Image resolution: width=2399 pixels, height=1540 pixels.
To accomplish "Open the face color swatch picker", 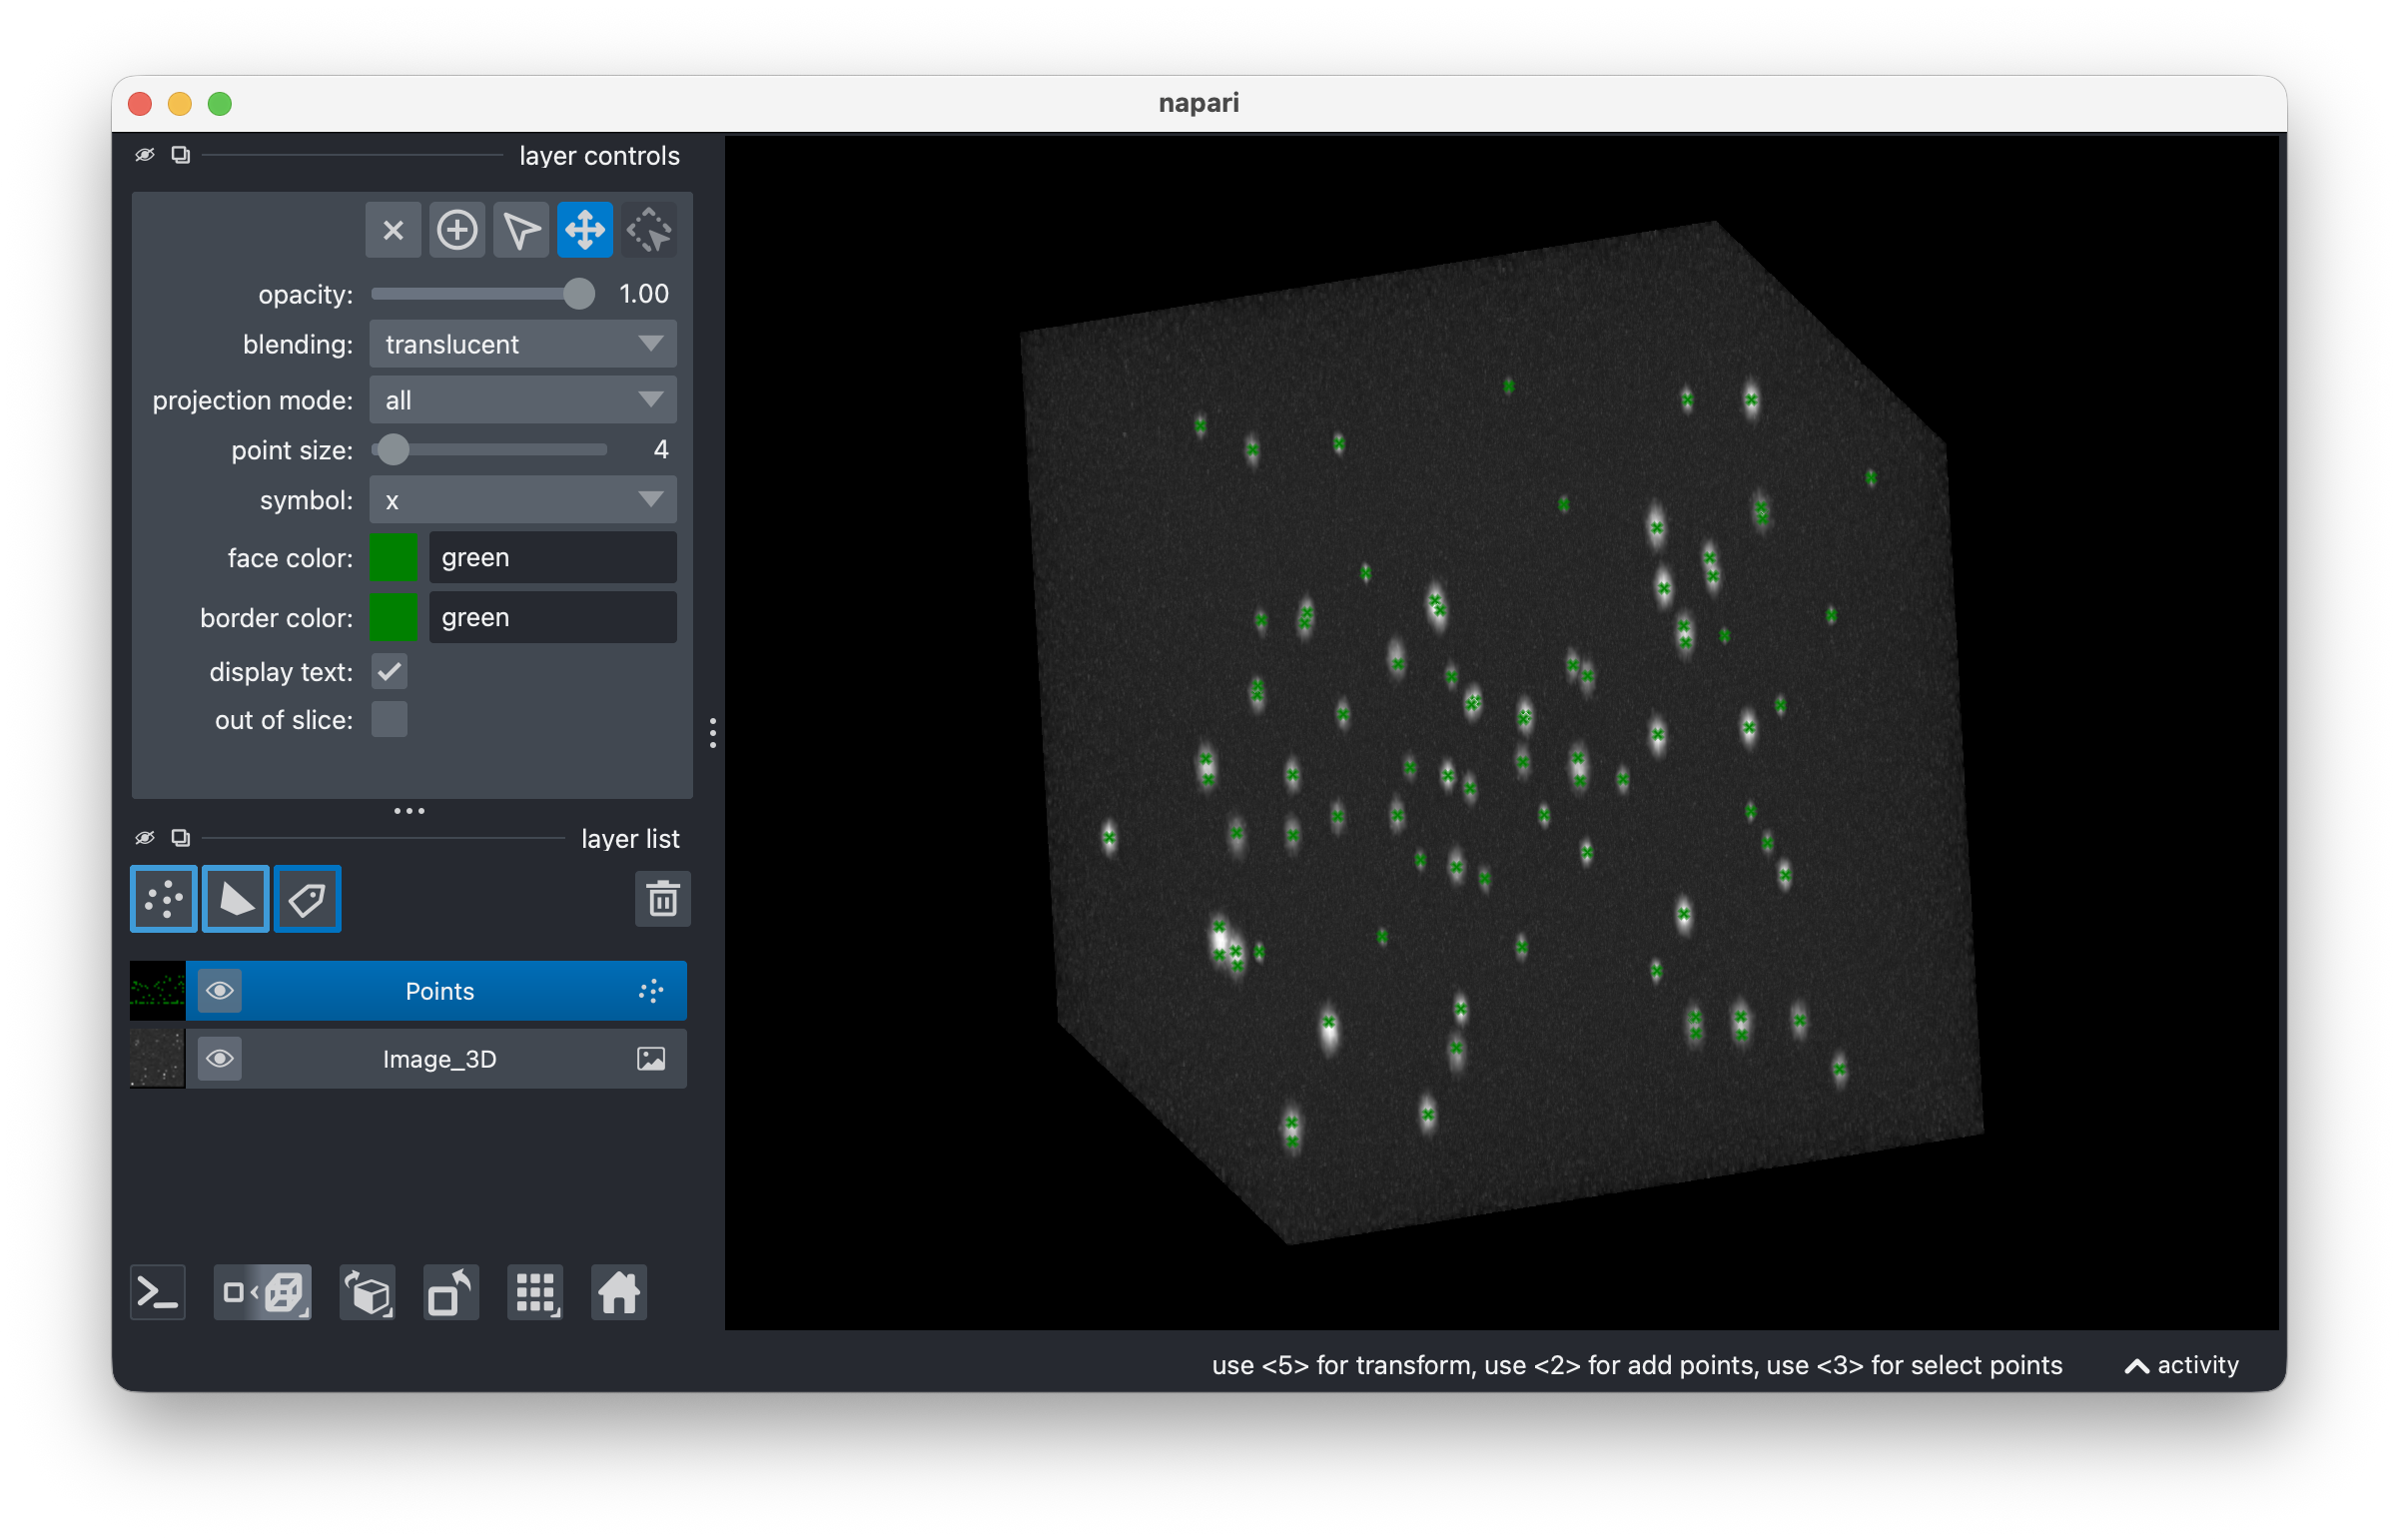I will [393, 558].
